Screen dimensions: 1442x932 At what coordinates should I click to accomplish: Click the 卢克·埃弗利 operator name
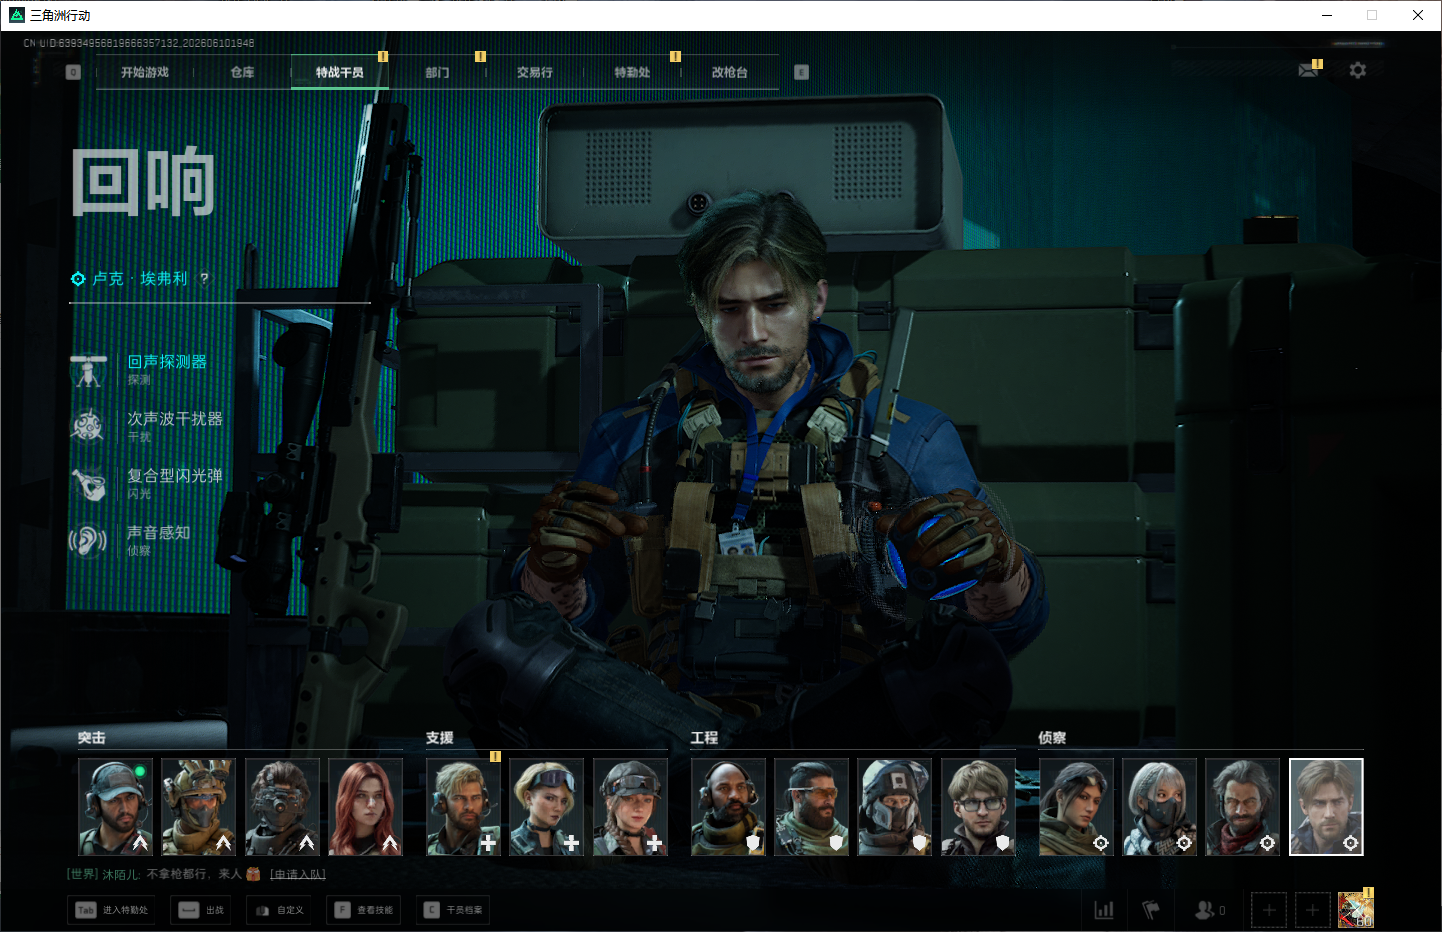point(140,278)
